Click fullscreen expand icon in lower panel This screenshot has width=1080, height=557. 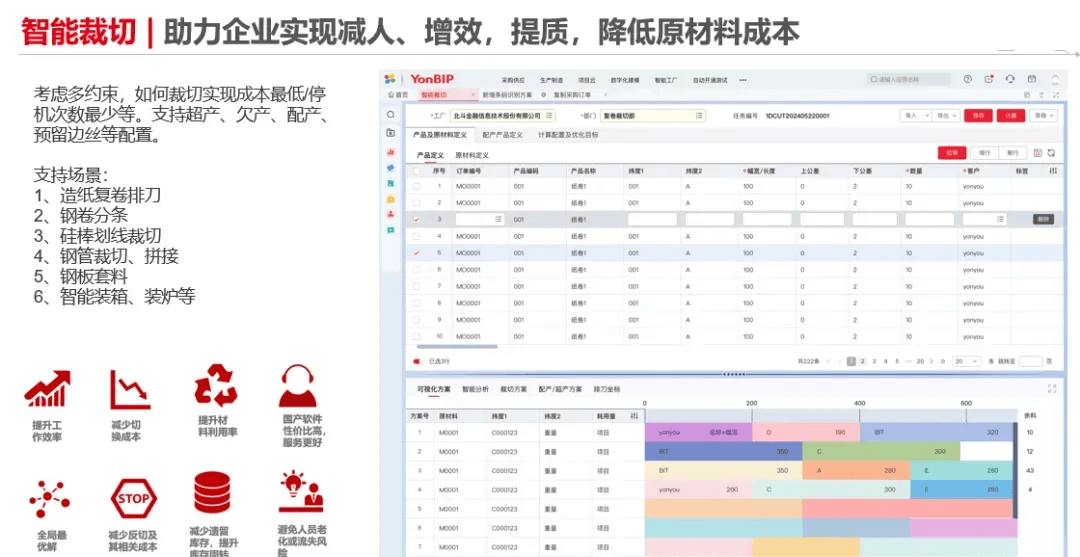coord(1052,389)
